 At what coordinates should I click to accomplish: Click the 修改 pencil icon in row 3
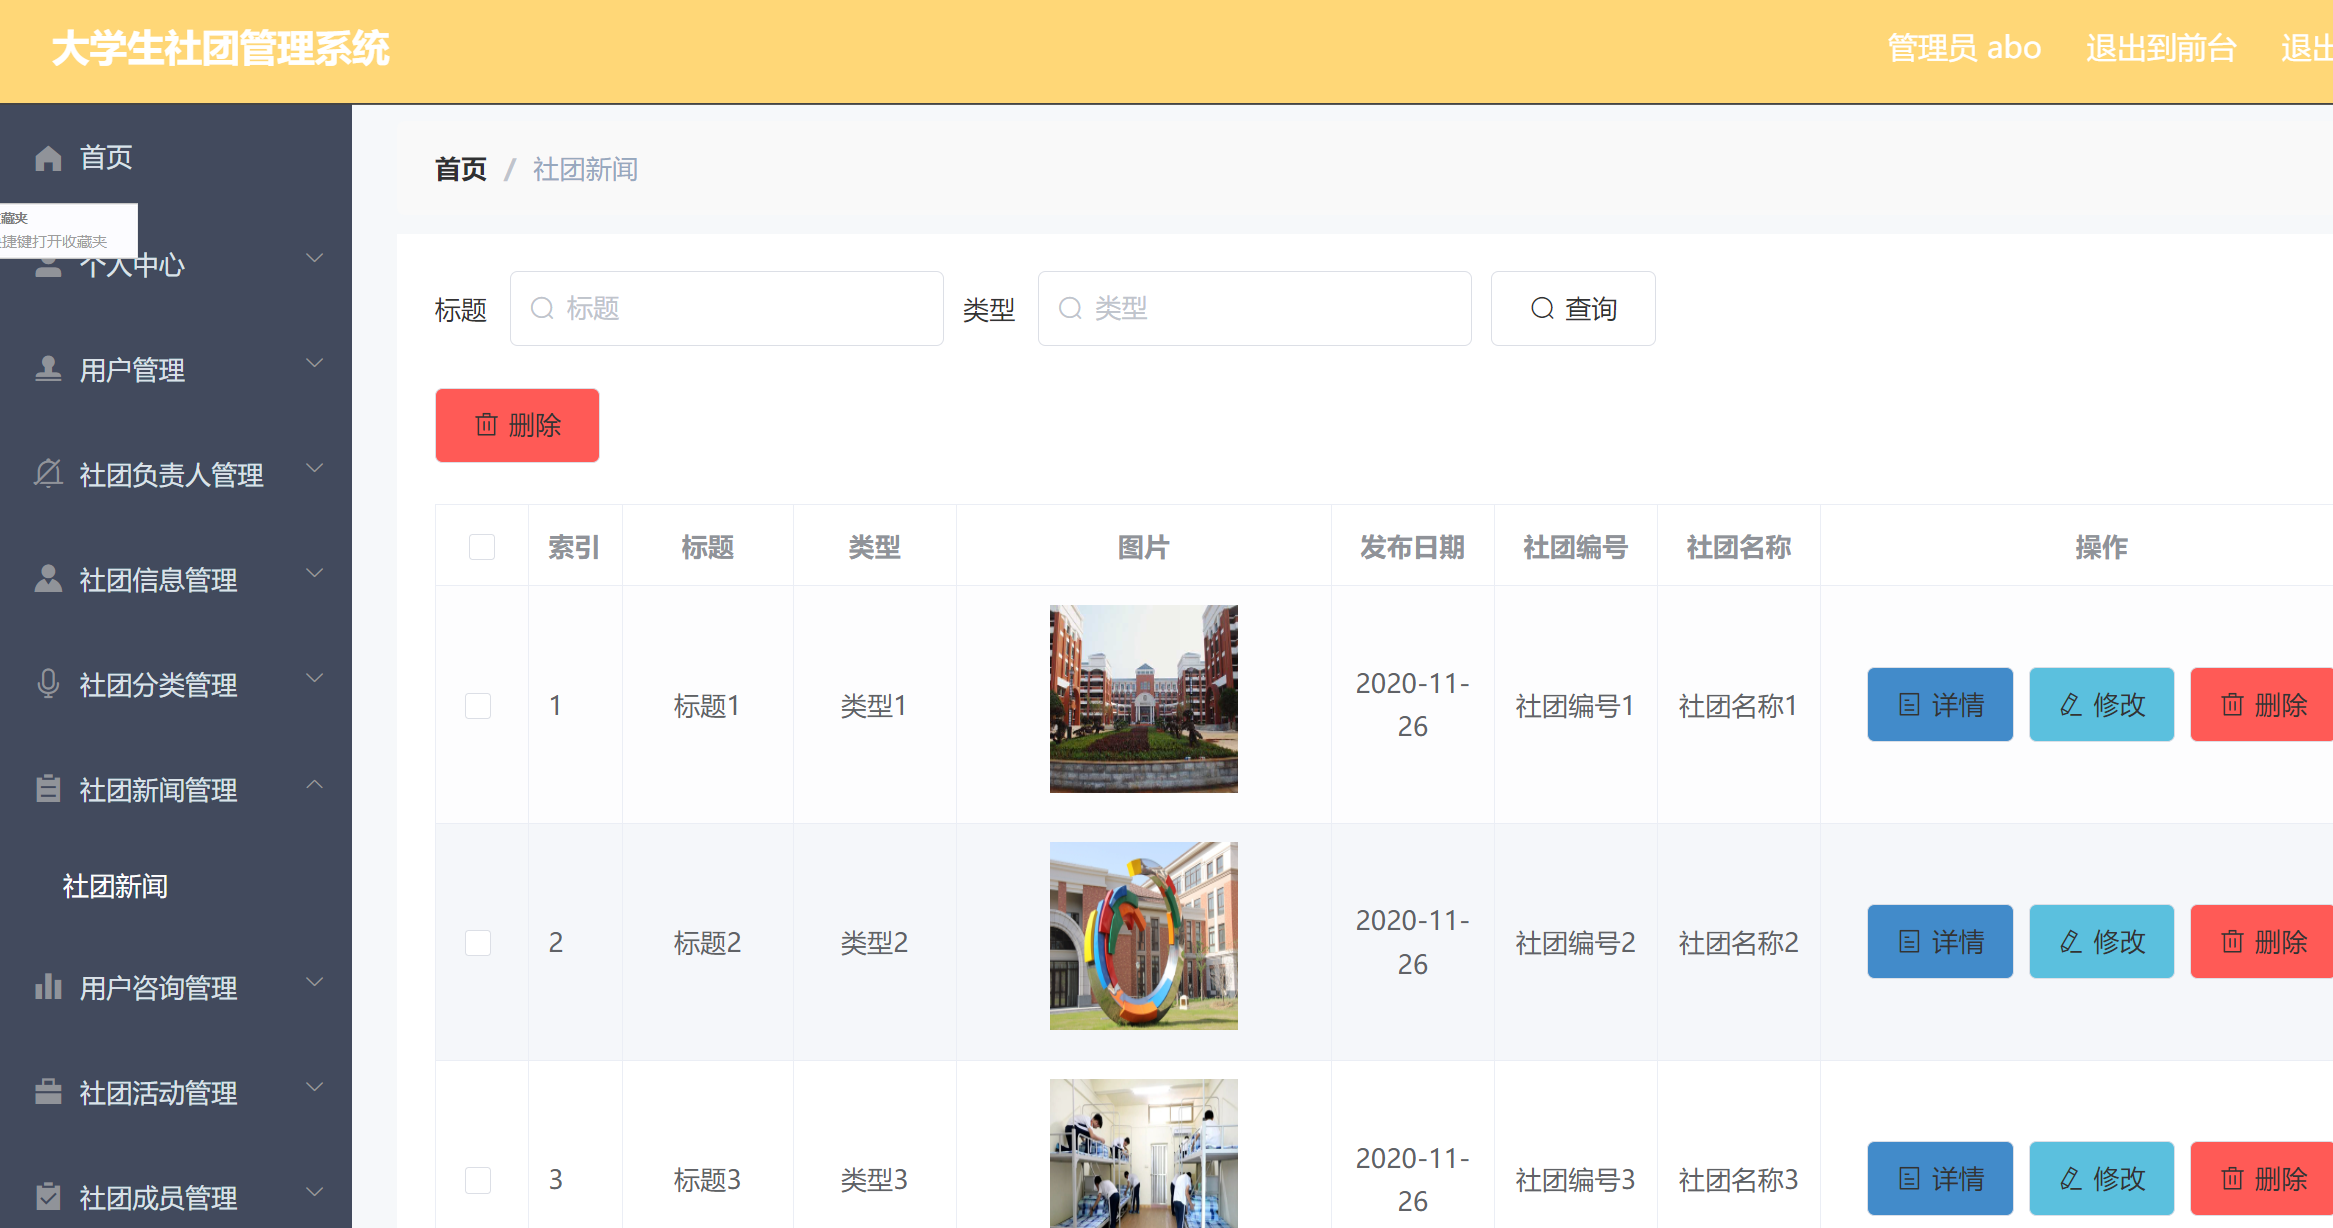(2071, 1179)
